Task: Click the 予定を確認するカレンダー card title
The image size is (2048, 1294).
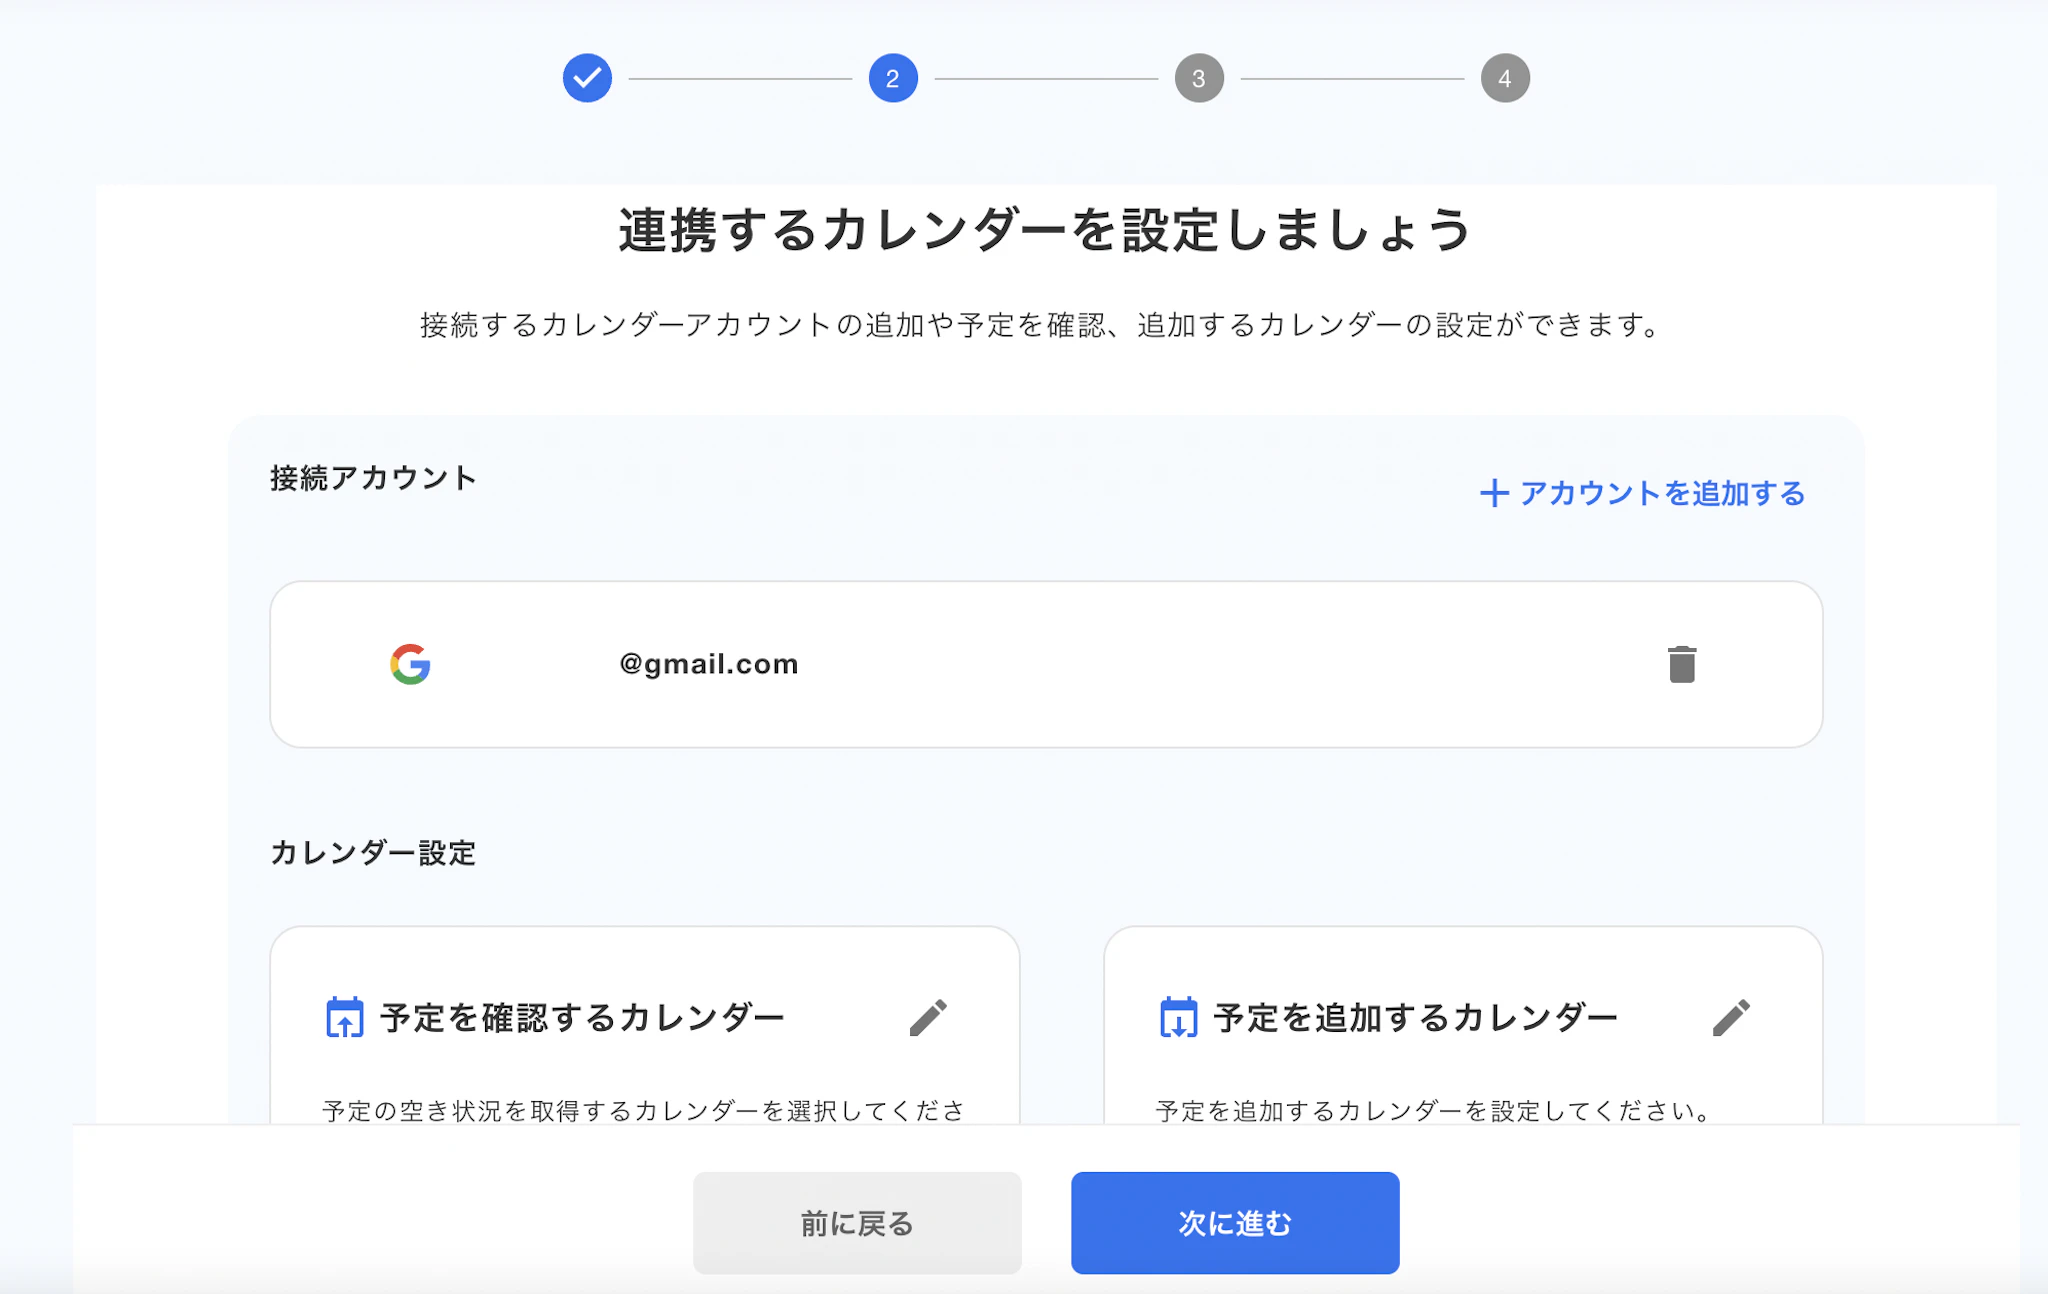Action: click(x=582, y=1018)
